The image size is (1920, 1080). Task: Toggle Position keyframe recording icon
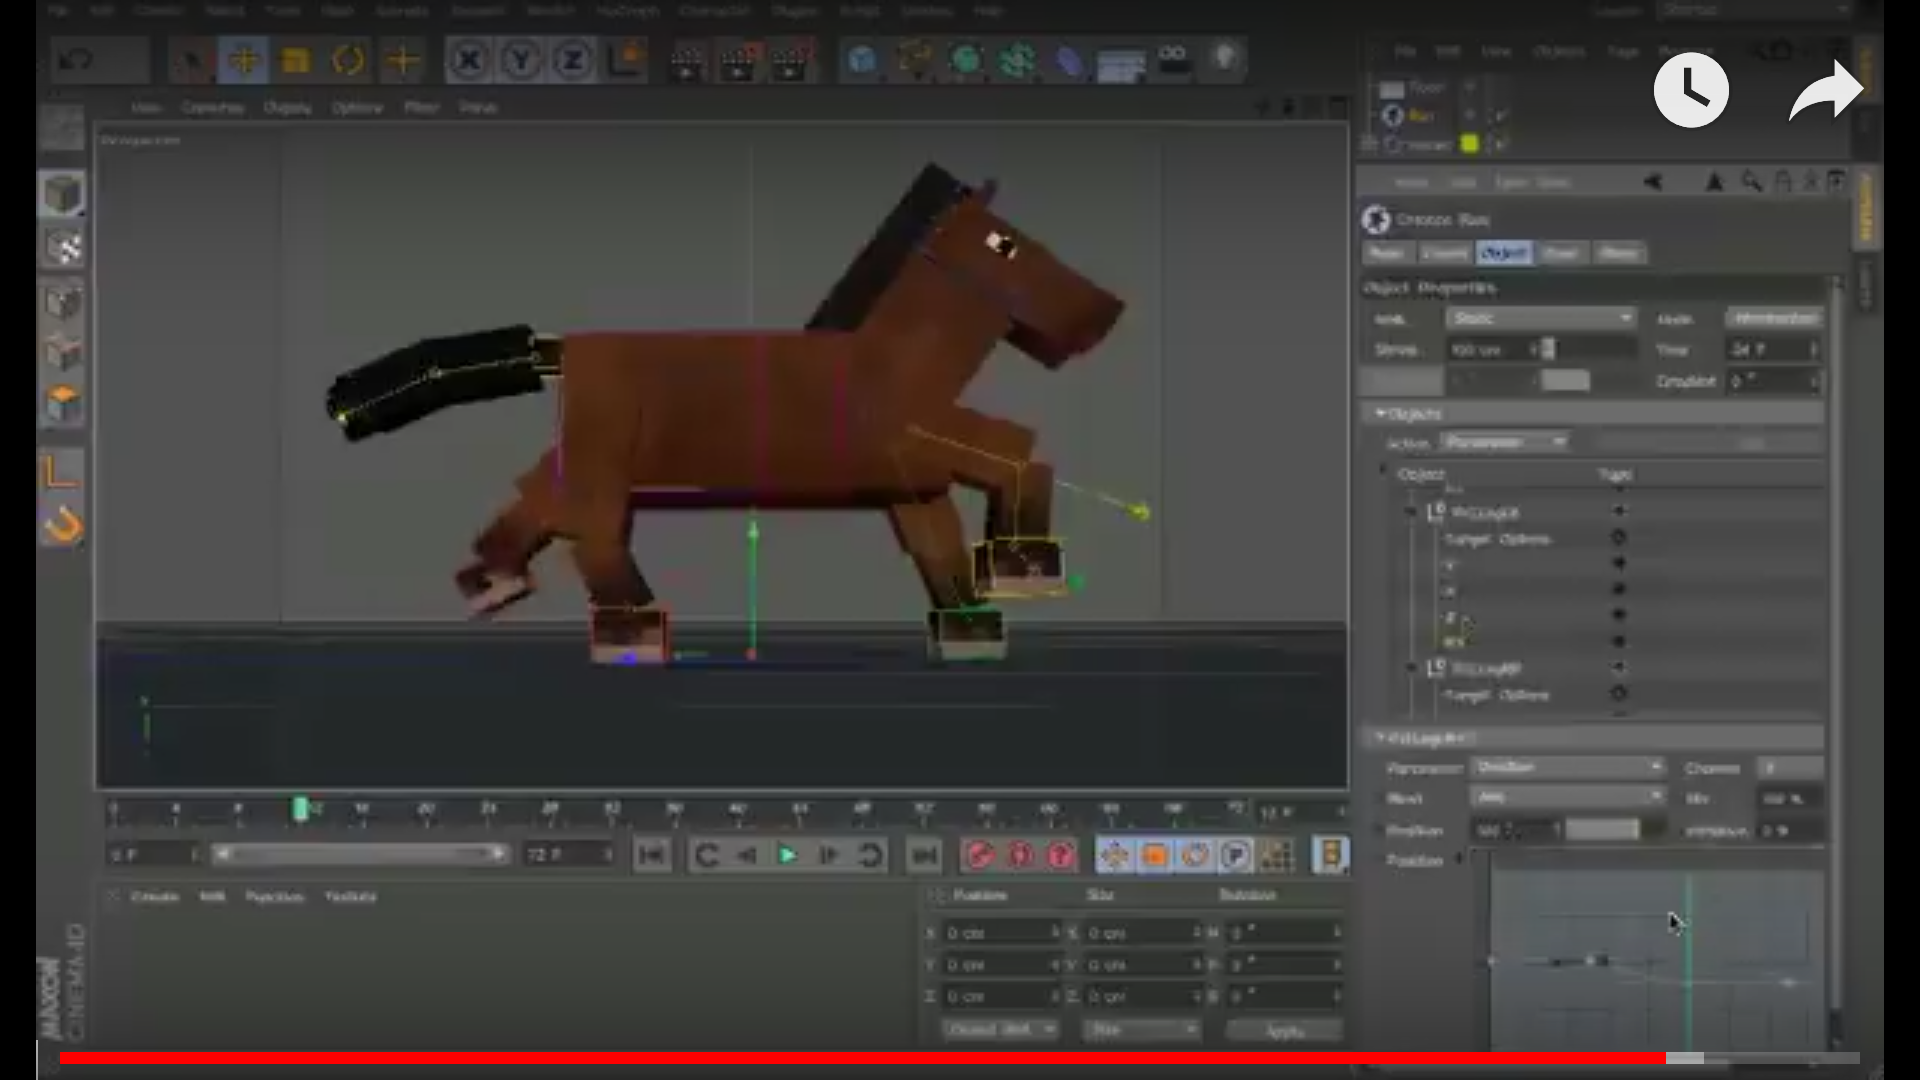1114,855
